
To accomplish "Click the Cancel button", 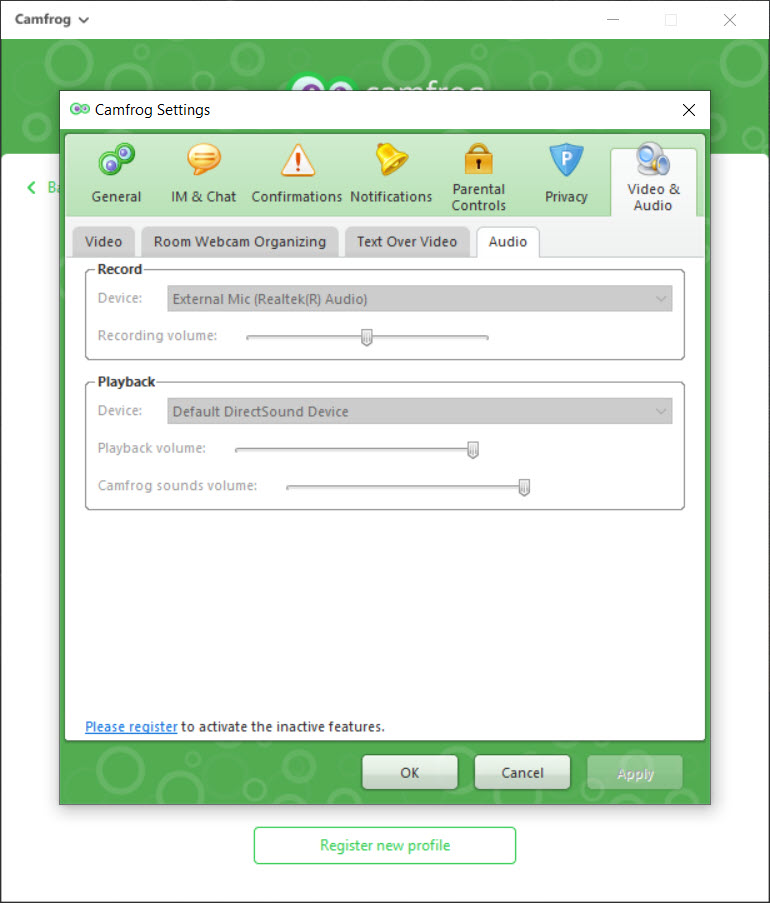I will [x=522, y=772].
